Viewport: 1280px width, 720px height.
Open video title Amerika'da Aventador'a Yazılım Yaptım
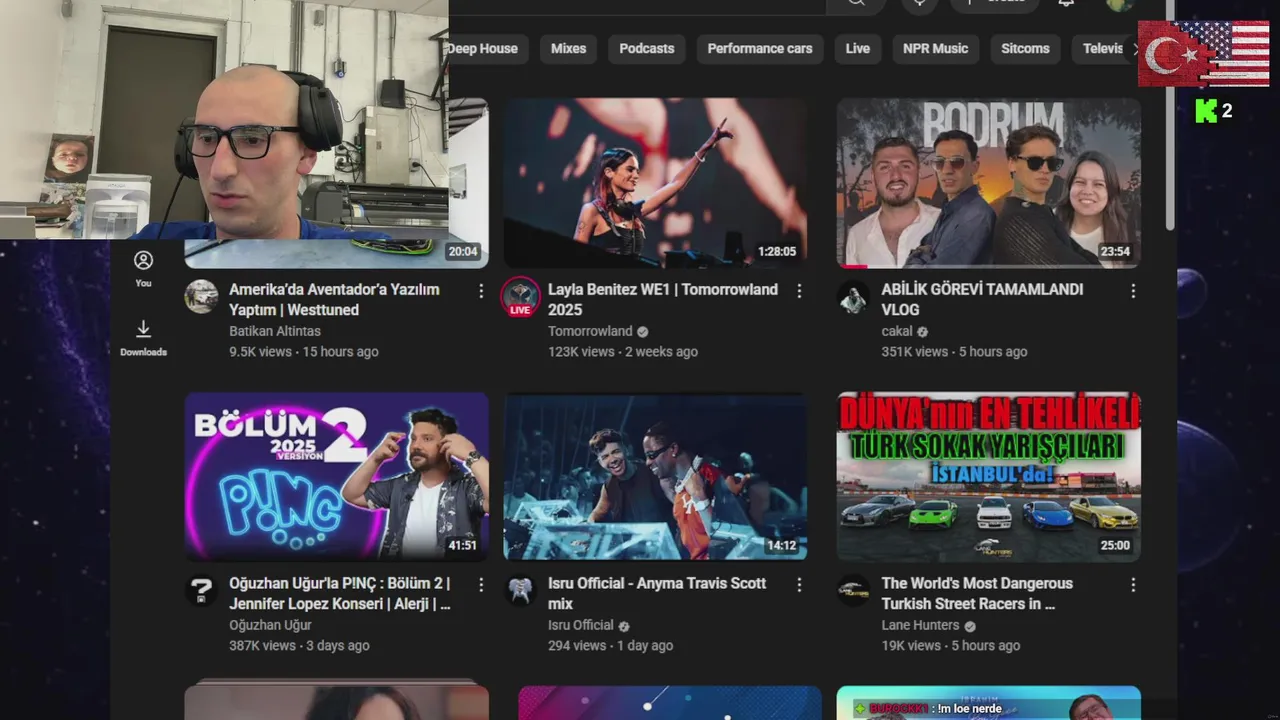(334, 300)
